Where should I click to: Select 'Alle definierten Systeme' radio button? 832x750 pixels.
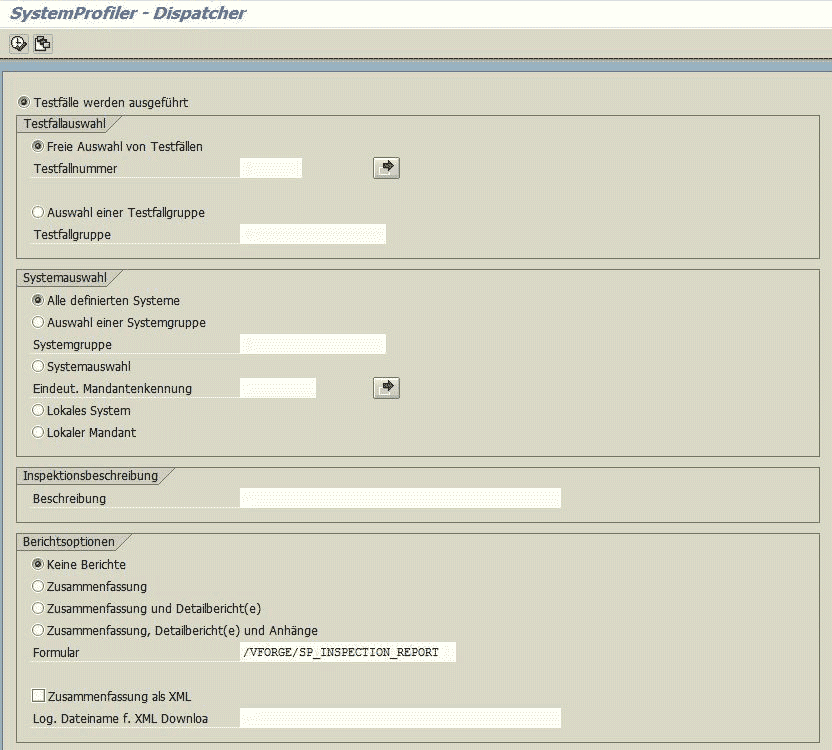click(x=38, y=300)
